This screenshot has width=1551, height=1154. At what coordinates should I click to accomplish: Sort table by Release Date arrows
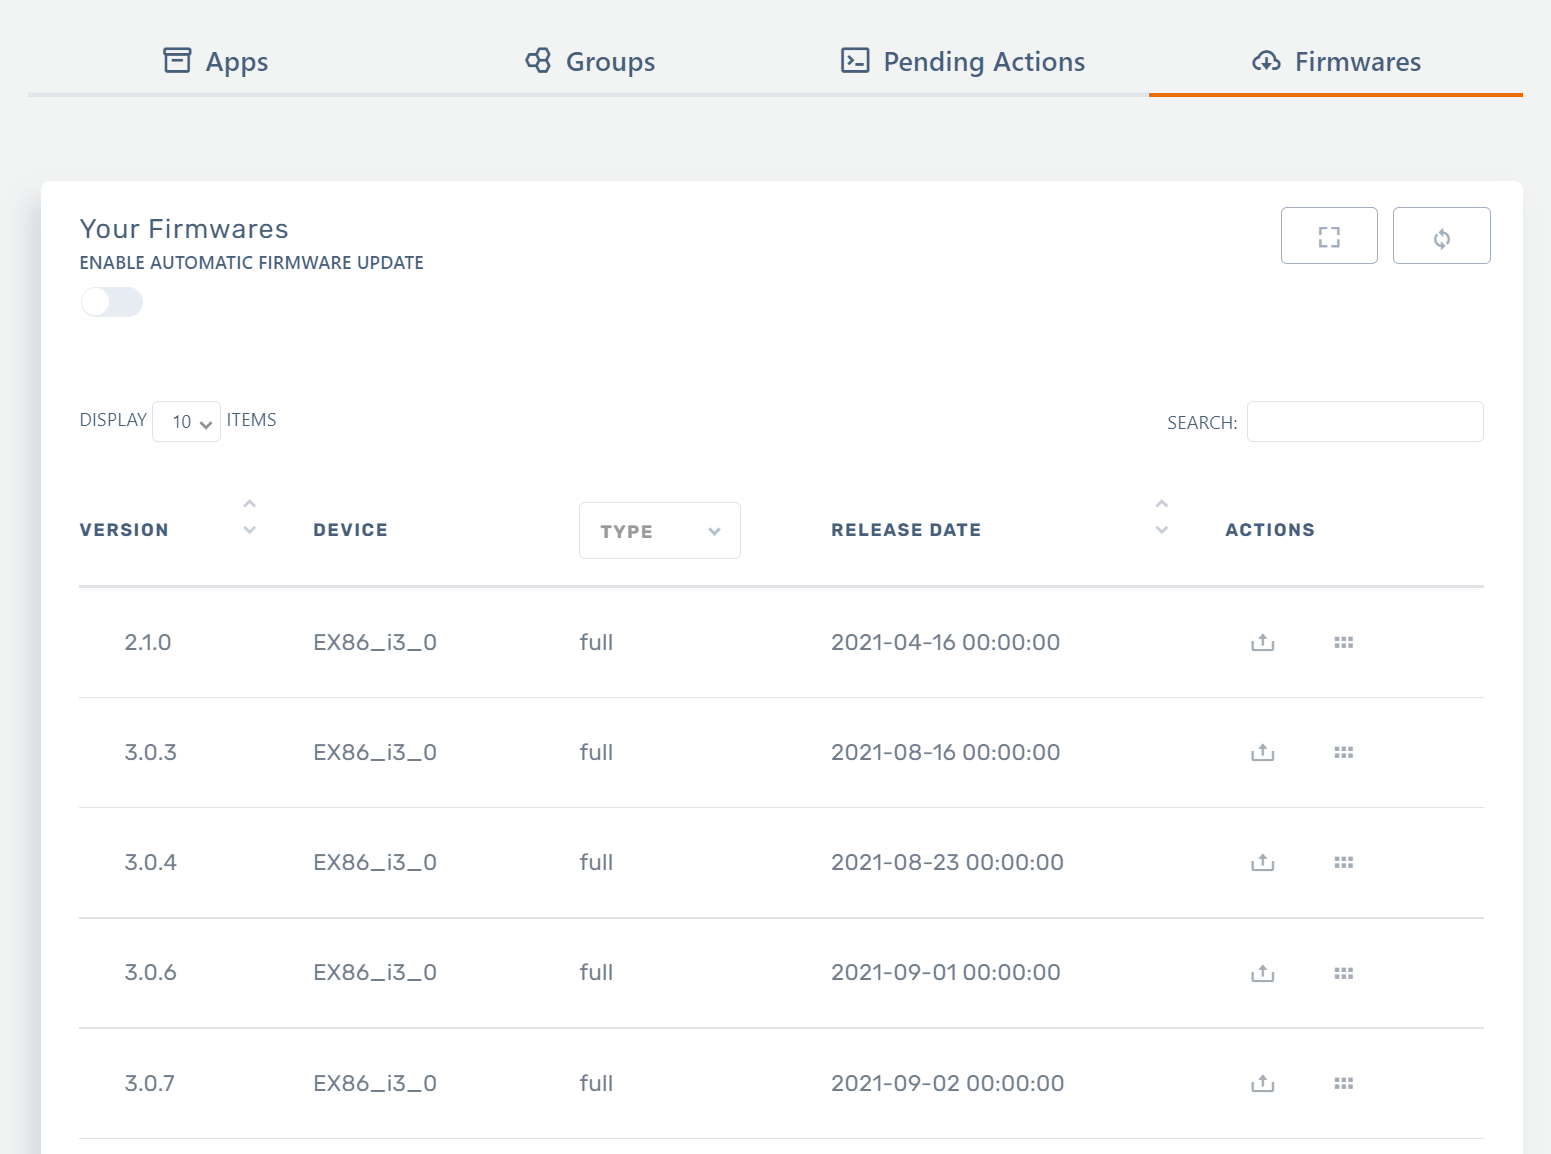pos(1161,517)
